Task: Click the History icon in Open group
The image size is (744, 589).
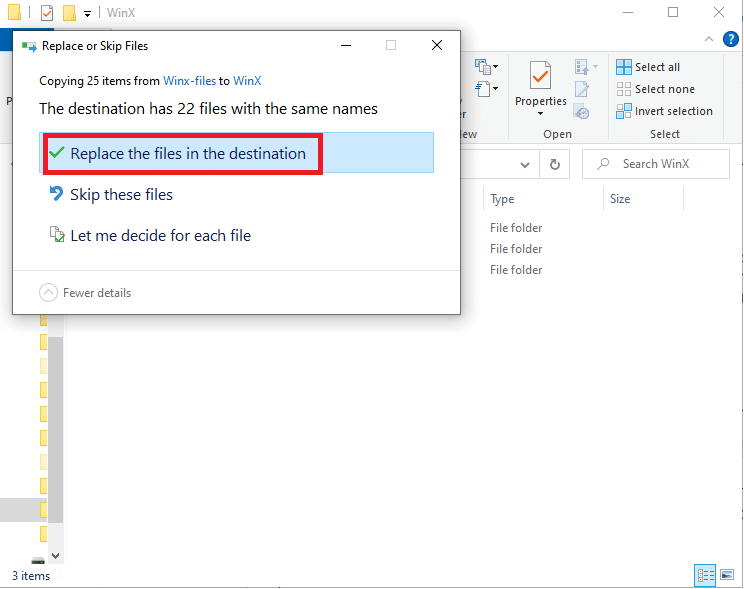Action: tap(582, 112)
